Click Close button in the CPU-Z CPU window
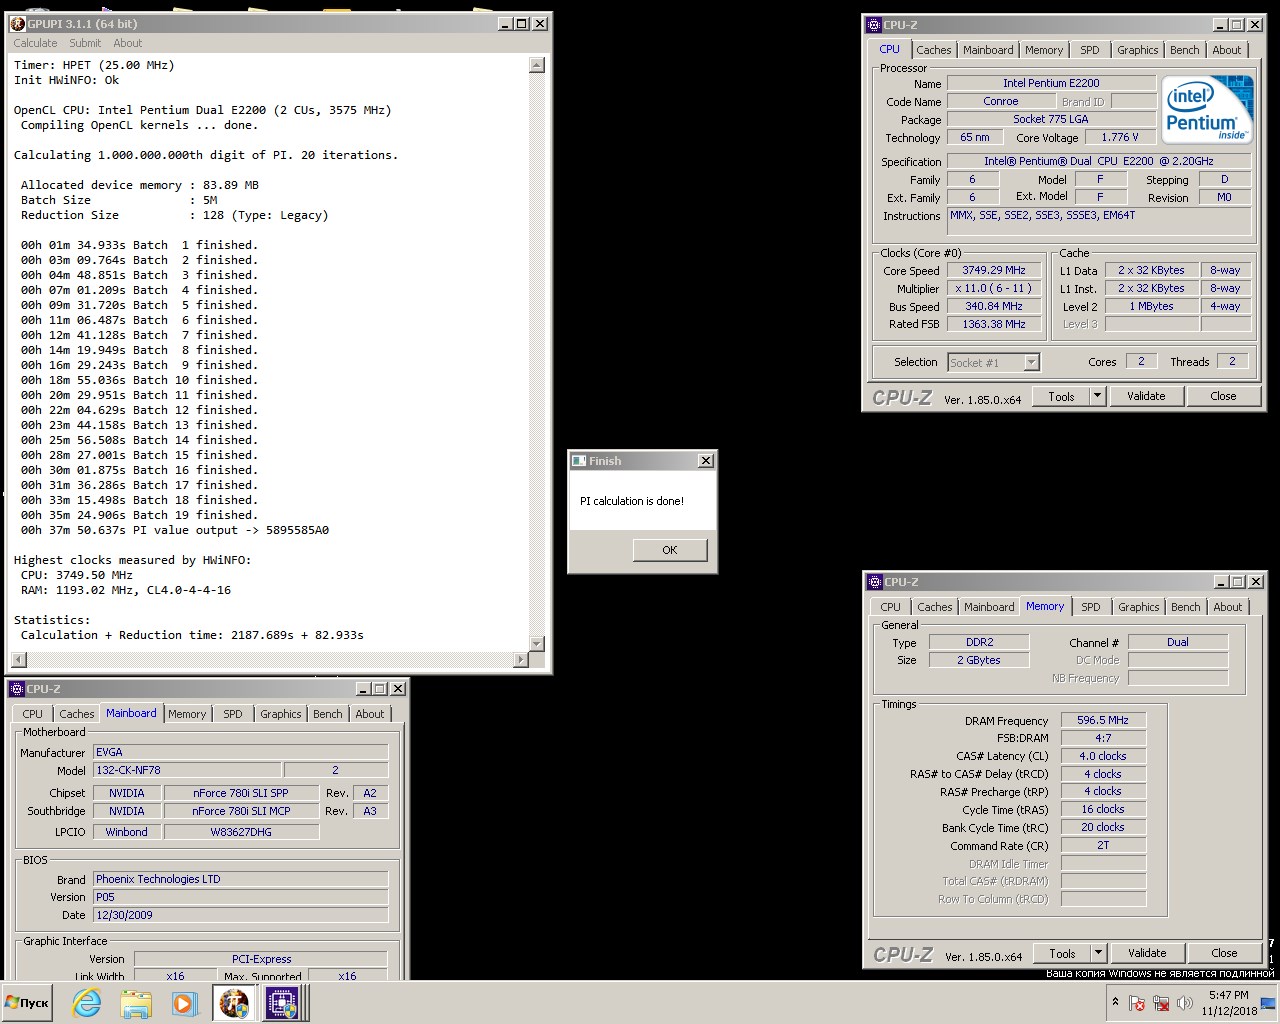Image resolution: width=1280 pixels, height=1024 pixels. [1223, 396]
